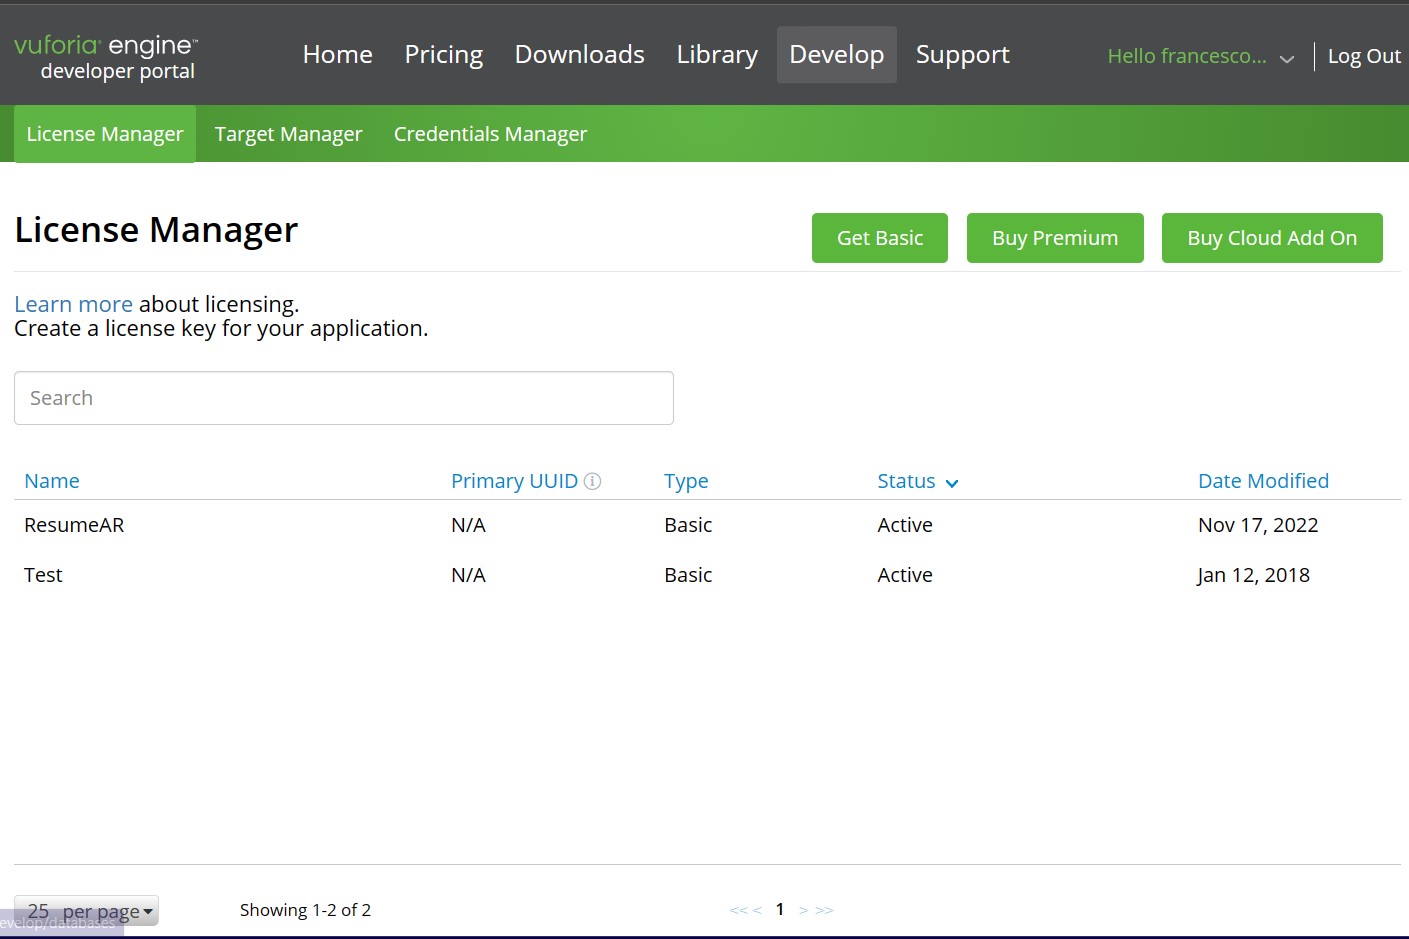Click the Basic type in Test row
Image resolution: width=1409 pixels, height=939 pixels.
(688, 575)
